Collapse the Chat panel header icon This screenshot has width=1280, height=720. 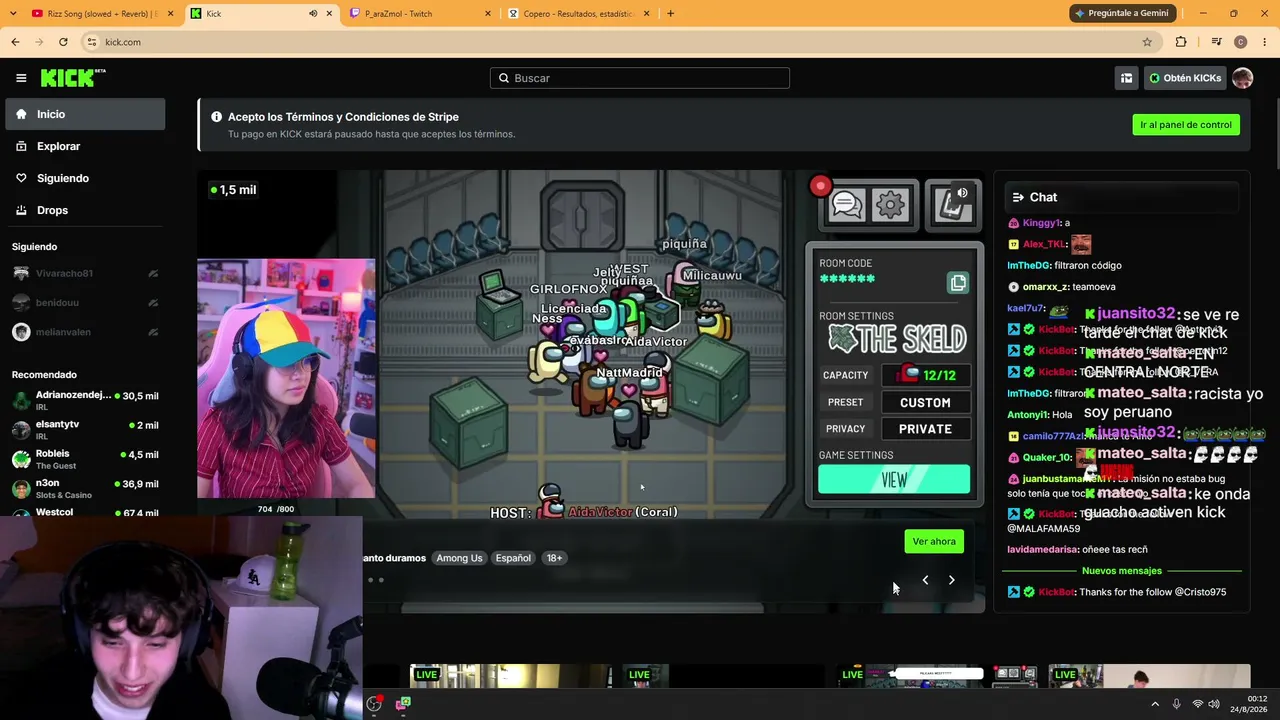pos(1018,197)
